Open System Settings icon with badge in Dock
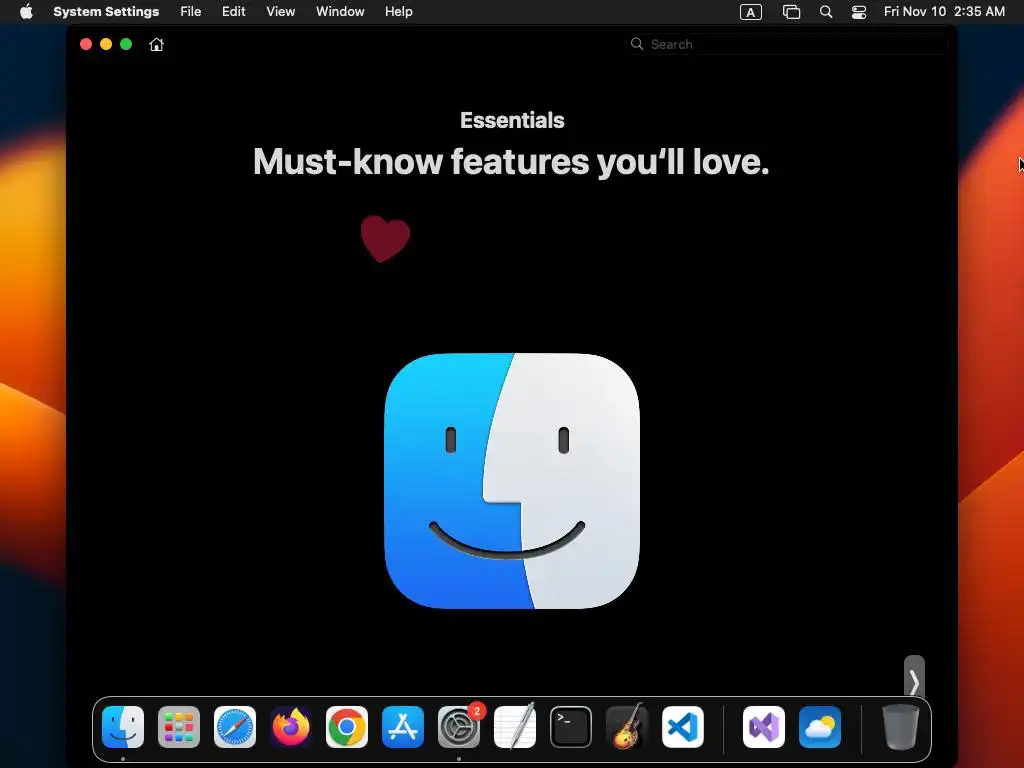The width and height of the screenshot is (1024, 768). [459, 727]
